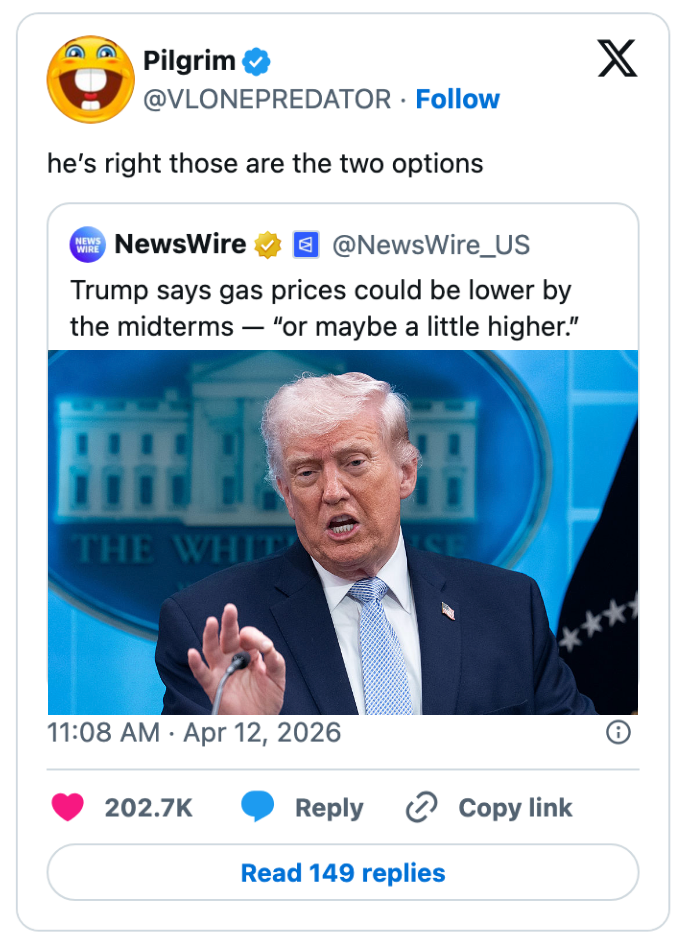Click Pilgrim's blue verified checkmark badge

coord(258,62)
